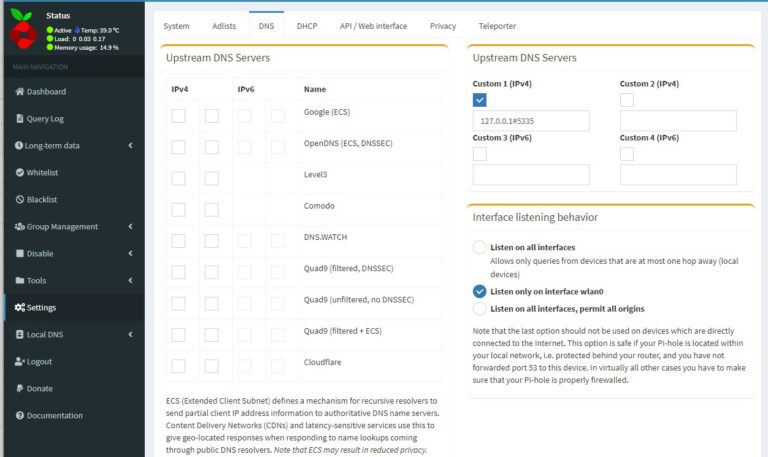Select Listen on all interfaces radio
The image size is (768, 457).
480,247
